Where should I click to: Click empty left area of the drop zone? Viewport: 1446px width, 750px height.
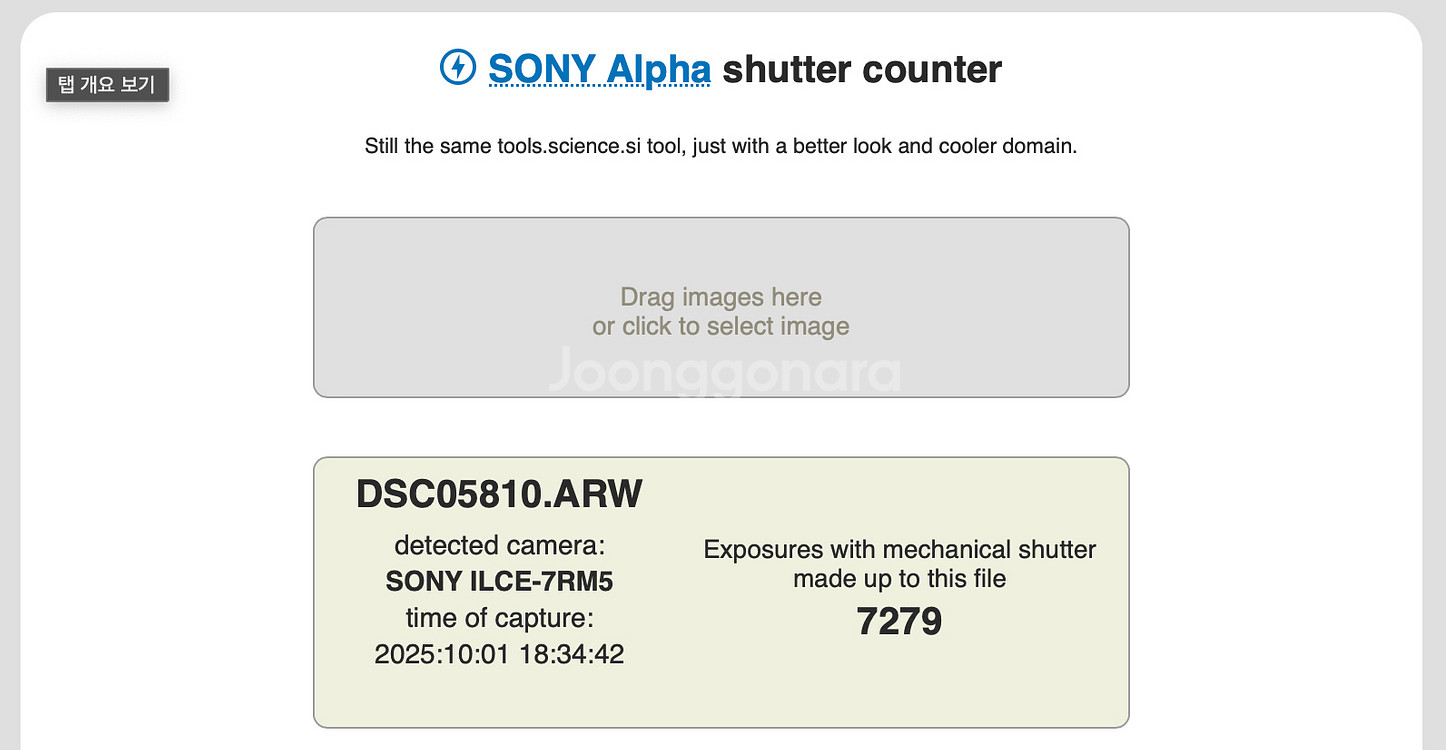coord(420,310)
